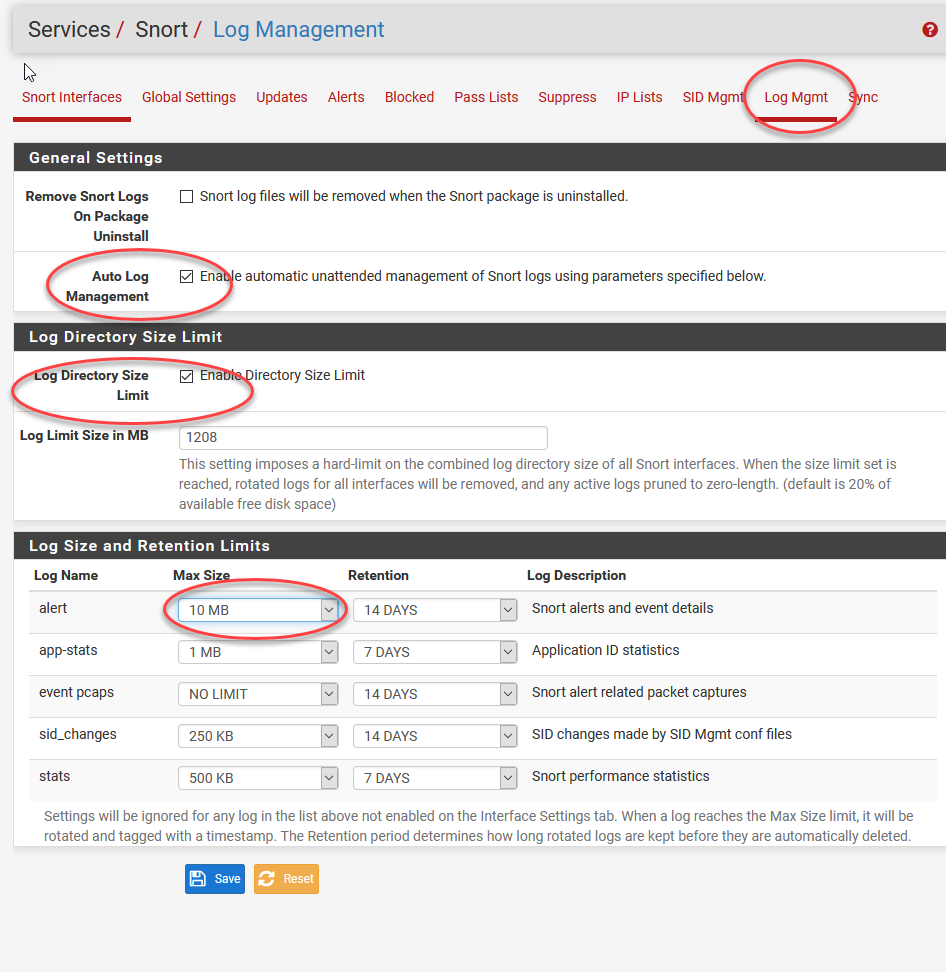The image size is (946, 972).
Task: Toggle the Auto Log Management checkbox
Action: pos(186,276)
